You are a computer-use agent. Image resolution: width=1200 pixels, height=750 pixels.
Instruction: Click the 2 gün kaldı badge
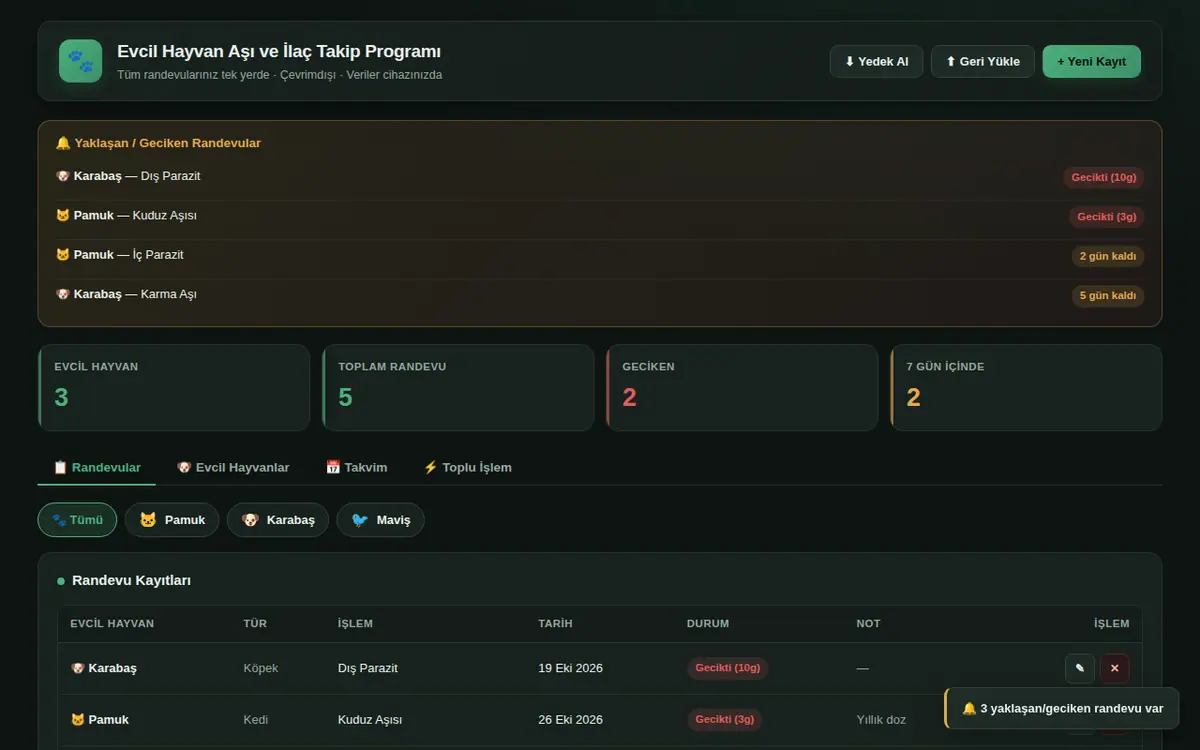1108,256
